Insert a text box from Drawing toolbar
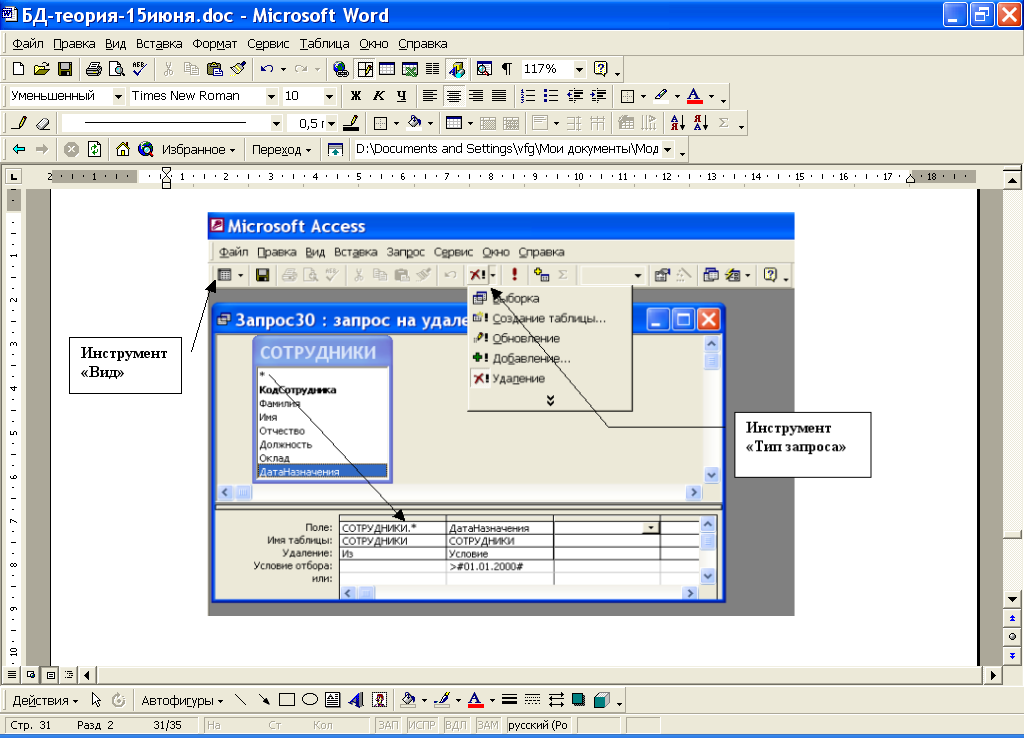The width and height of the screenshot is (1024, 738). tap(332, 700)
